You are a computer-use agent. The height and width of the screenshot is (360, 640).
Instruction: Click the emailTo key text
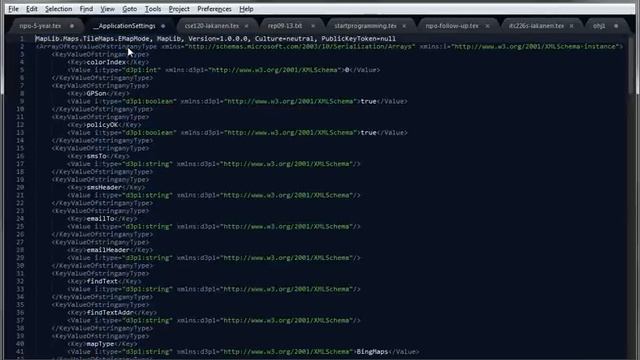(100, 219)
